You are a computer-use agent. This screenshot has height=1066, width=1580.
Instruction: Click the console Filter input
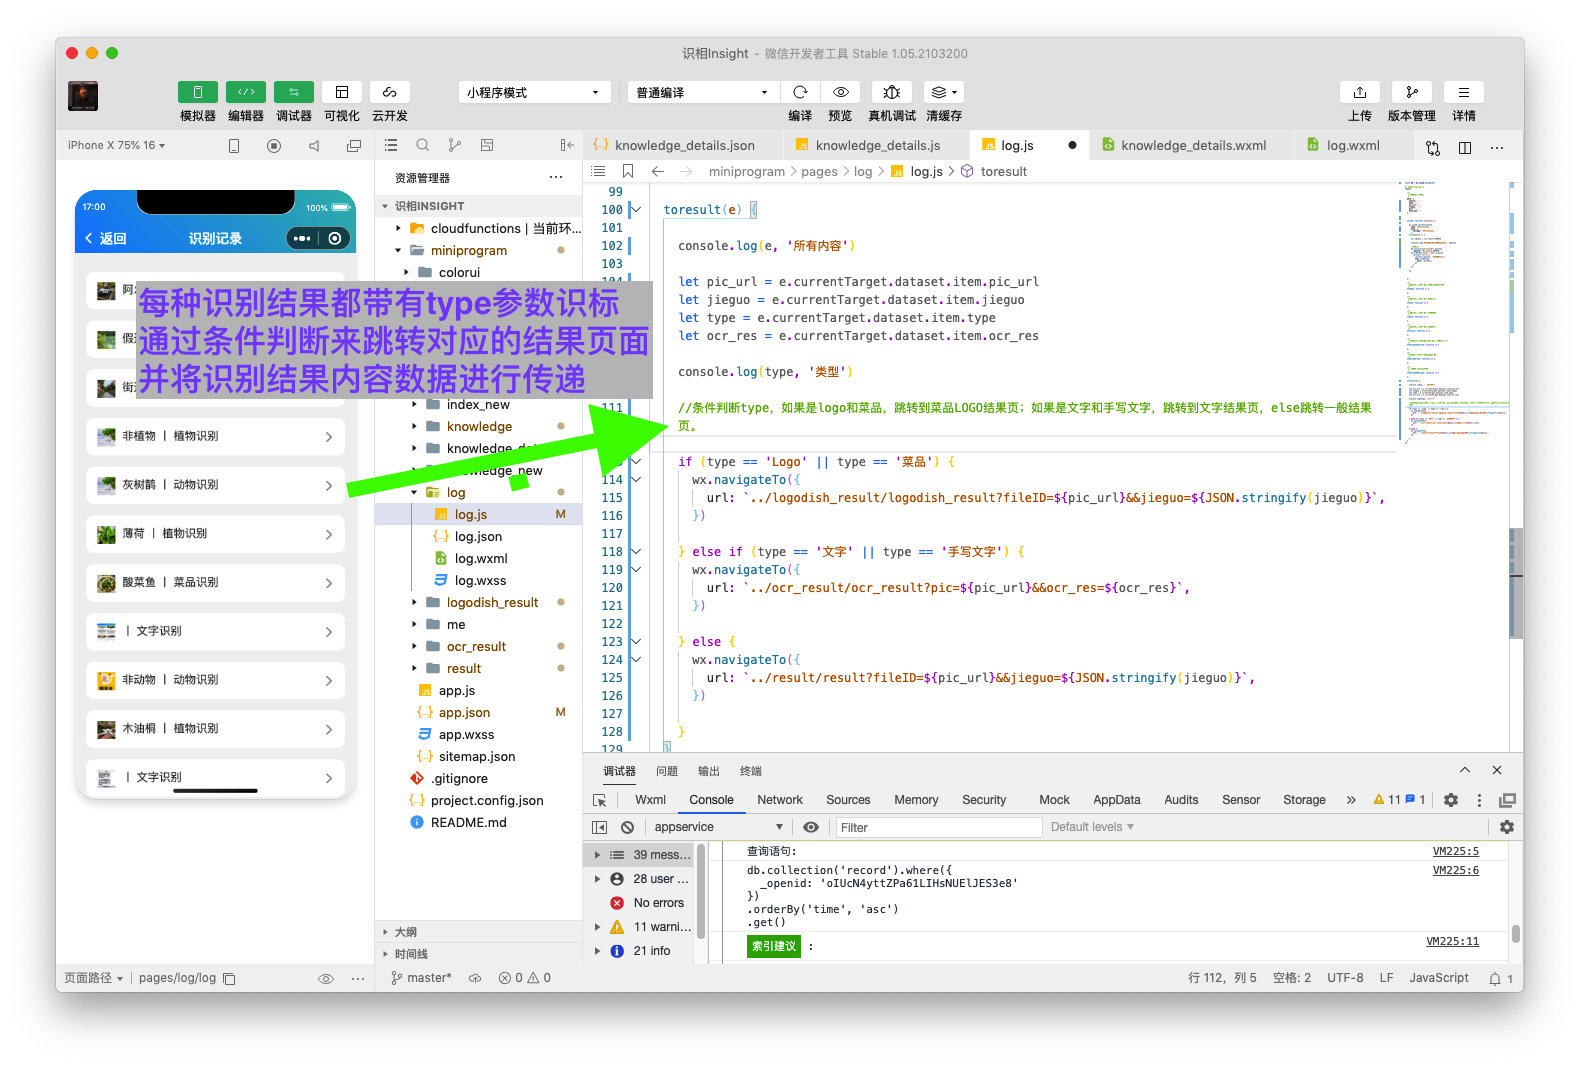938,827
